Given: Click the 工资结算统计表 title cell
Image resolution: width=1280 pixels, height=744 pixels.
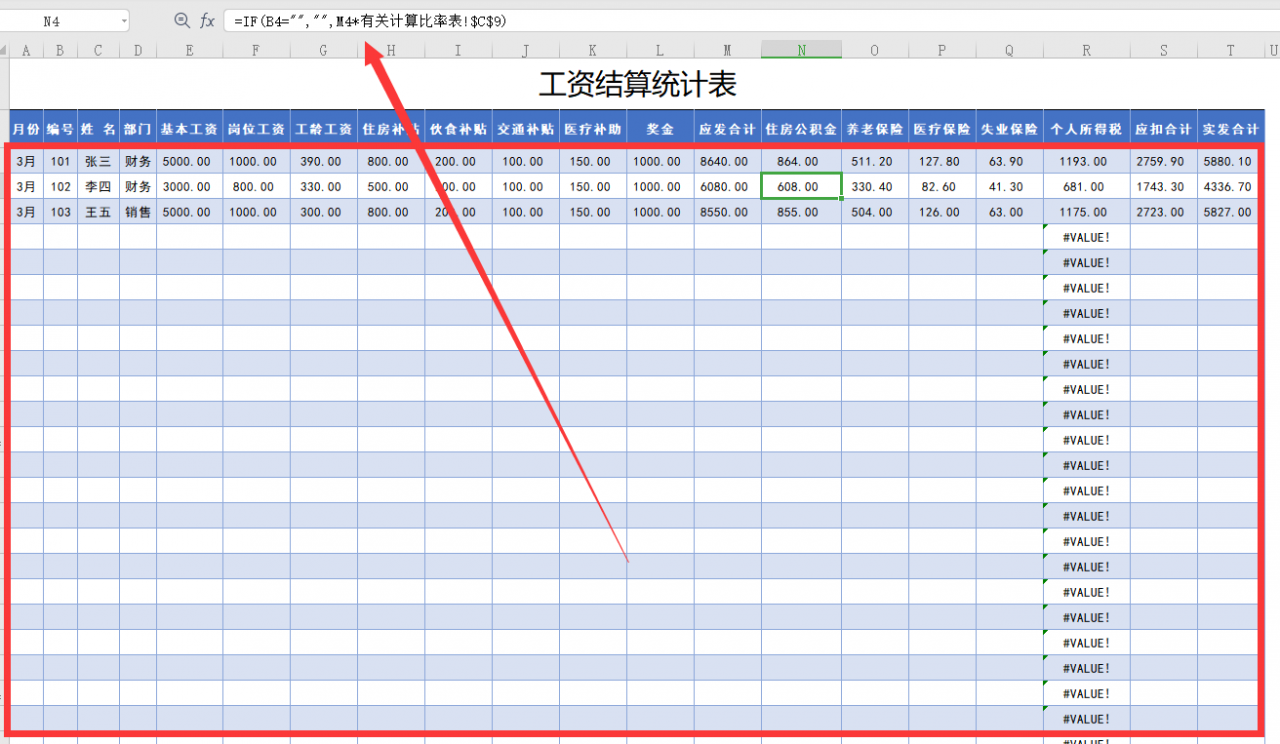Looking at the screenshot, I should click(640, 85).
